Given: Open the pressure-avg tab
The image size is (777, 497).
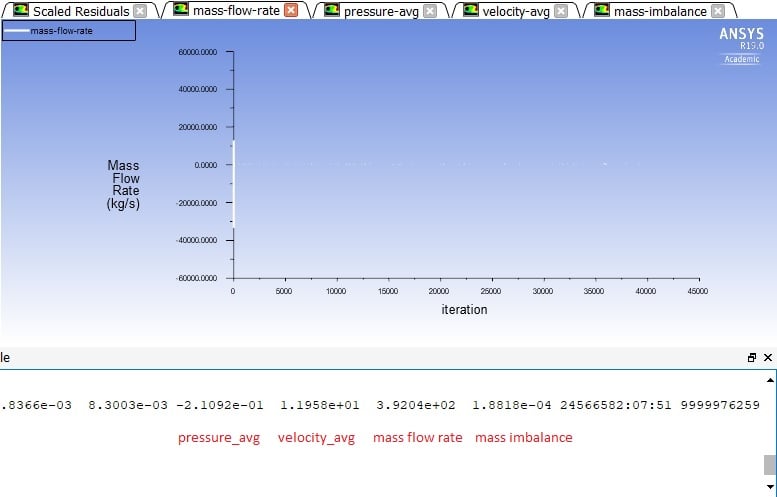Looking at the screenshot, I should coord(381,11).
